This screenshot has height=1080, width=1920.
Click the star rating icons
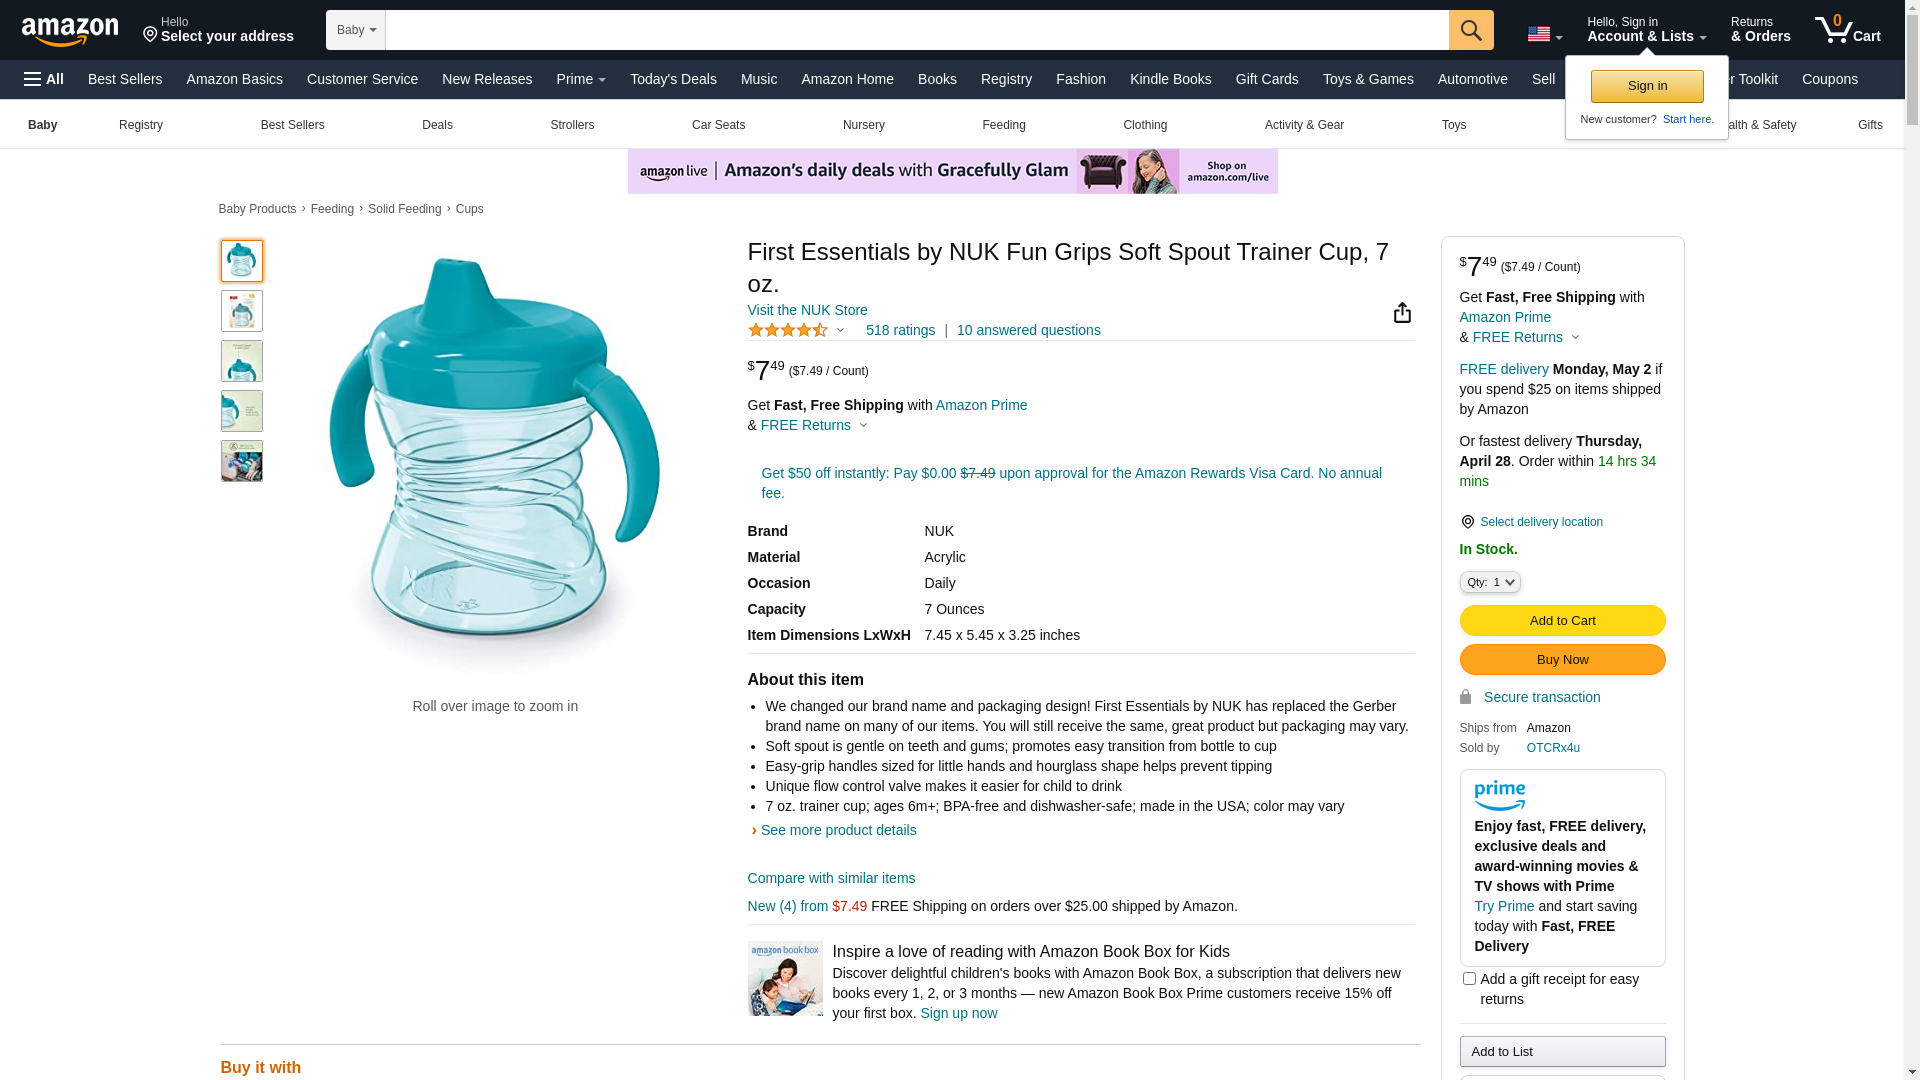(788, 330)
